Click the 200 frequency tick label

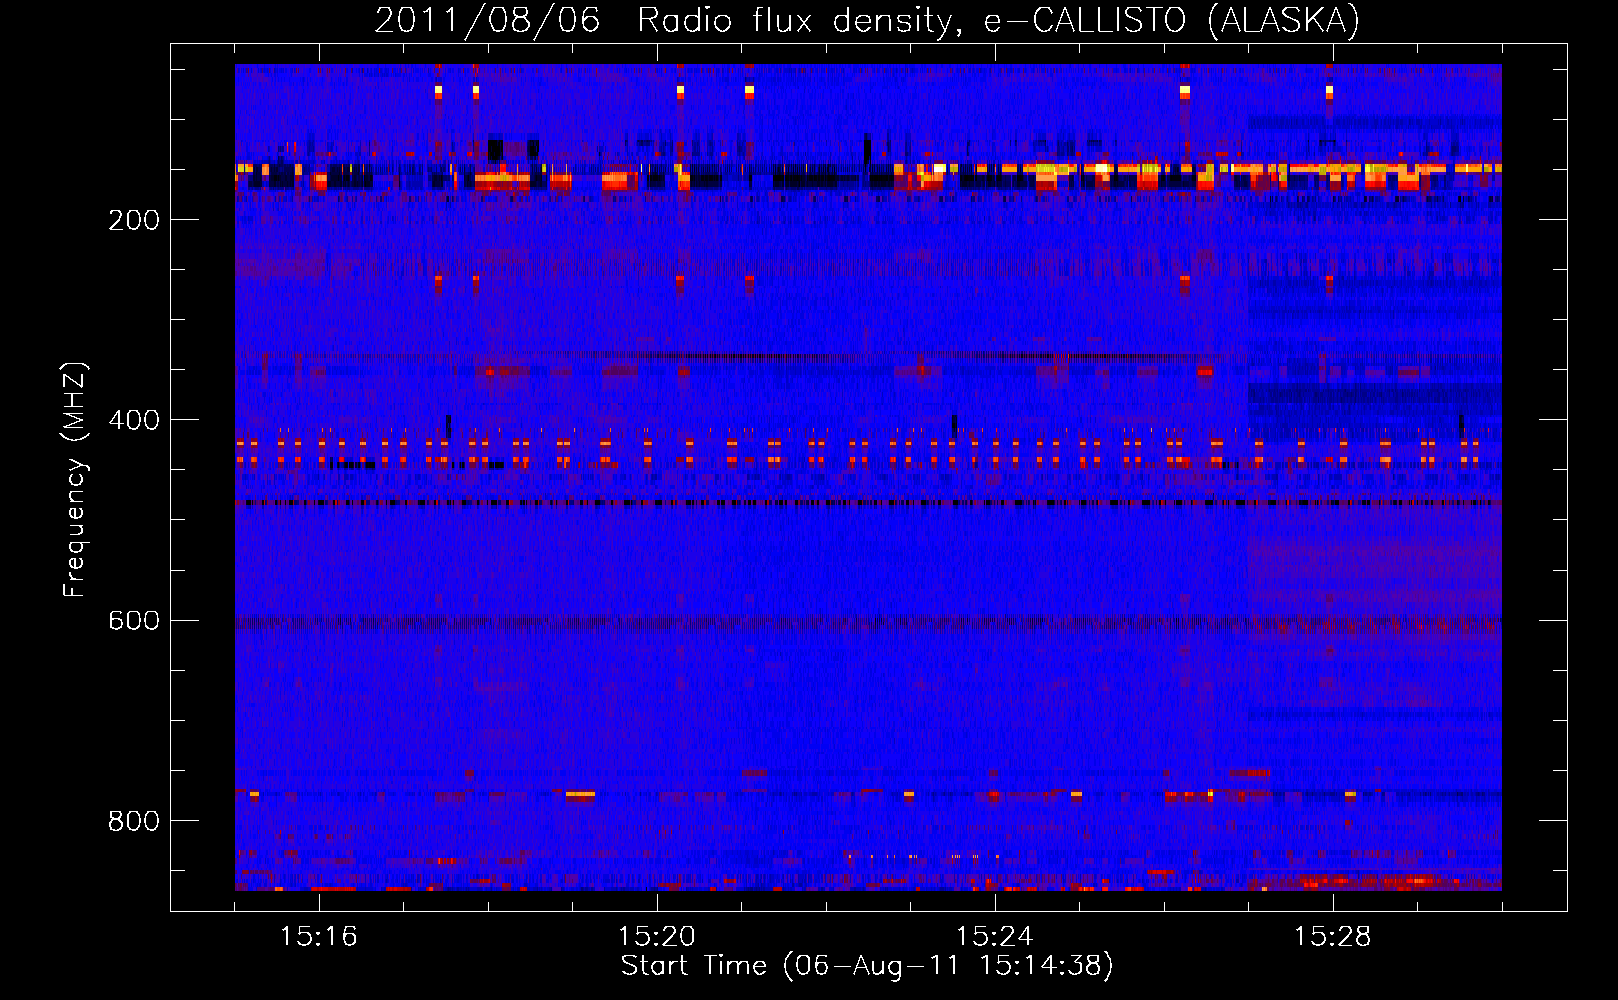pos(134,220)
